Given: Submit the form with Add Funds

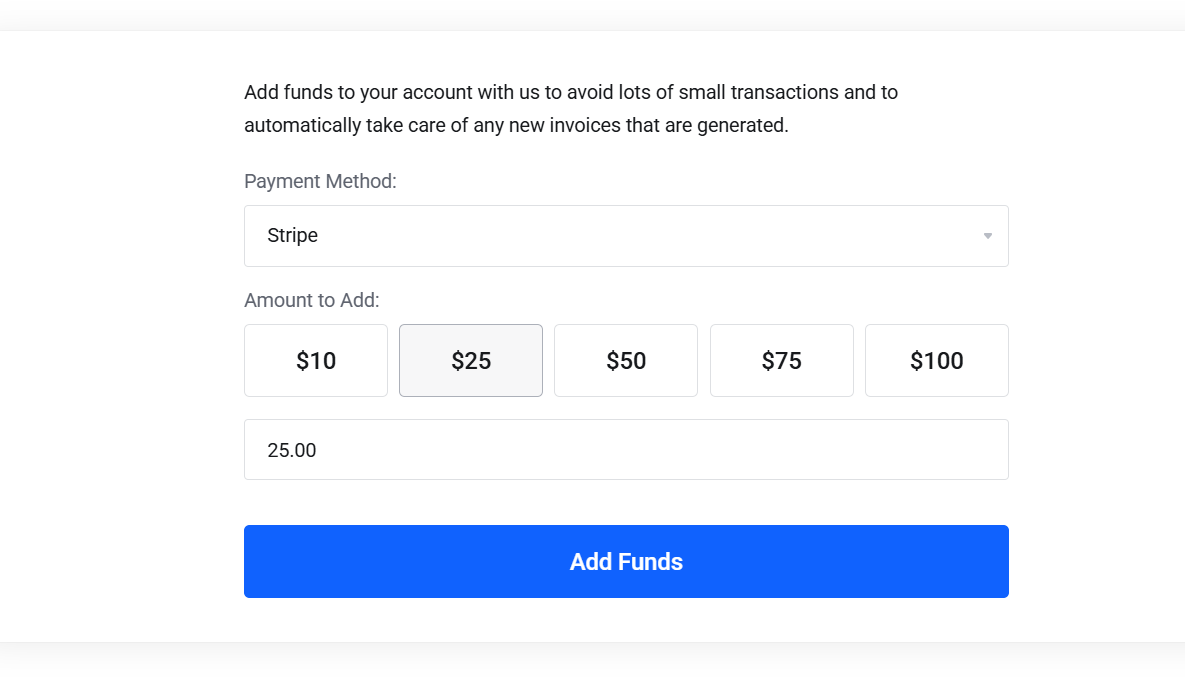Looking at the screenshot, I should [626, 561].
